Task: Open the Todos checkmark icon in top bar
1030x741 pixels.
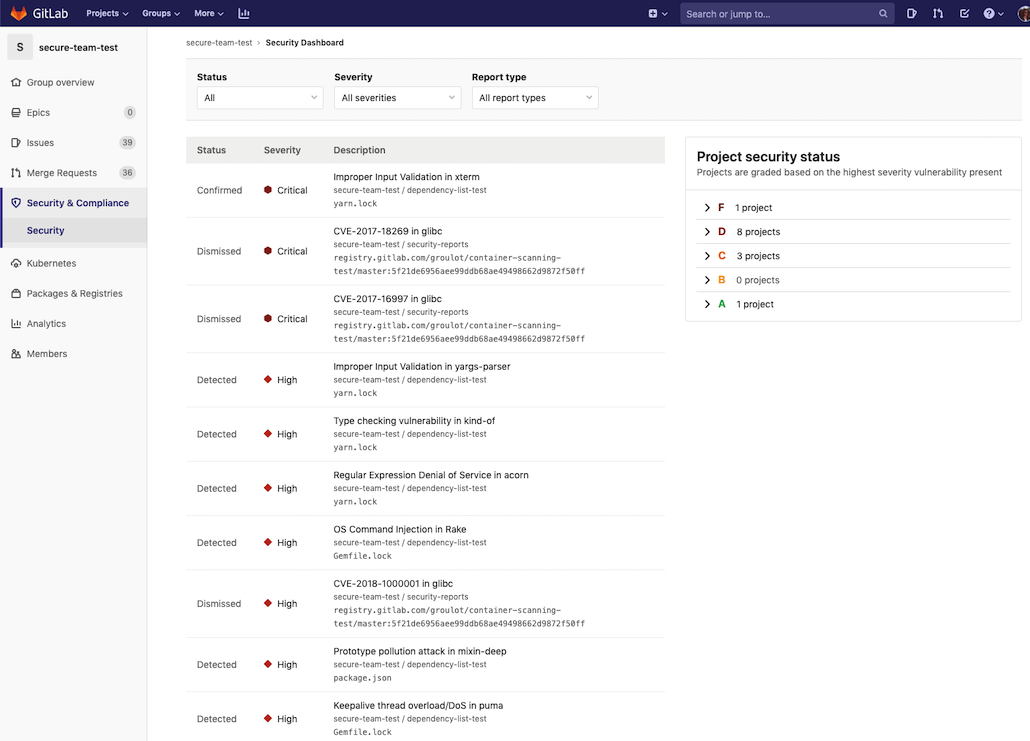Action: (x=963, y=13)
